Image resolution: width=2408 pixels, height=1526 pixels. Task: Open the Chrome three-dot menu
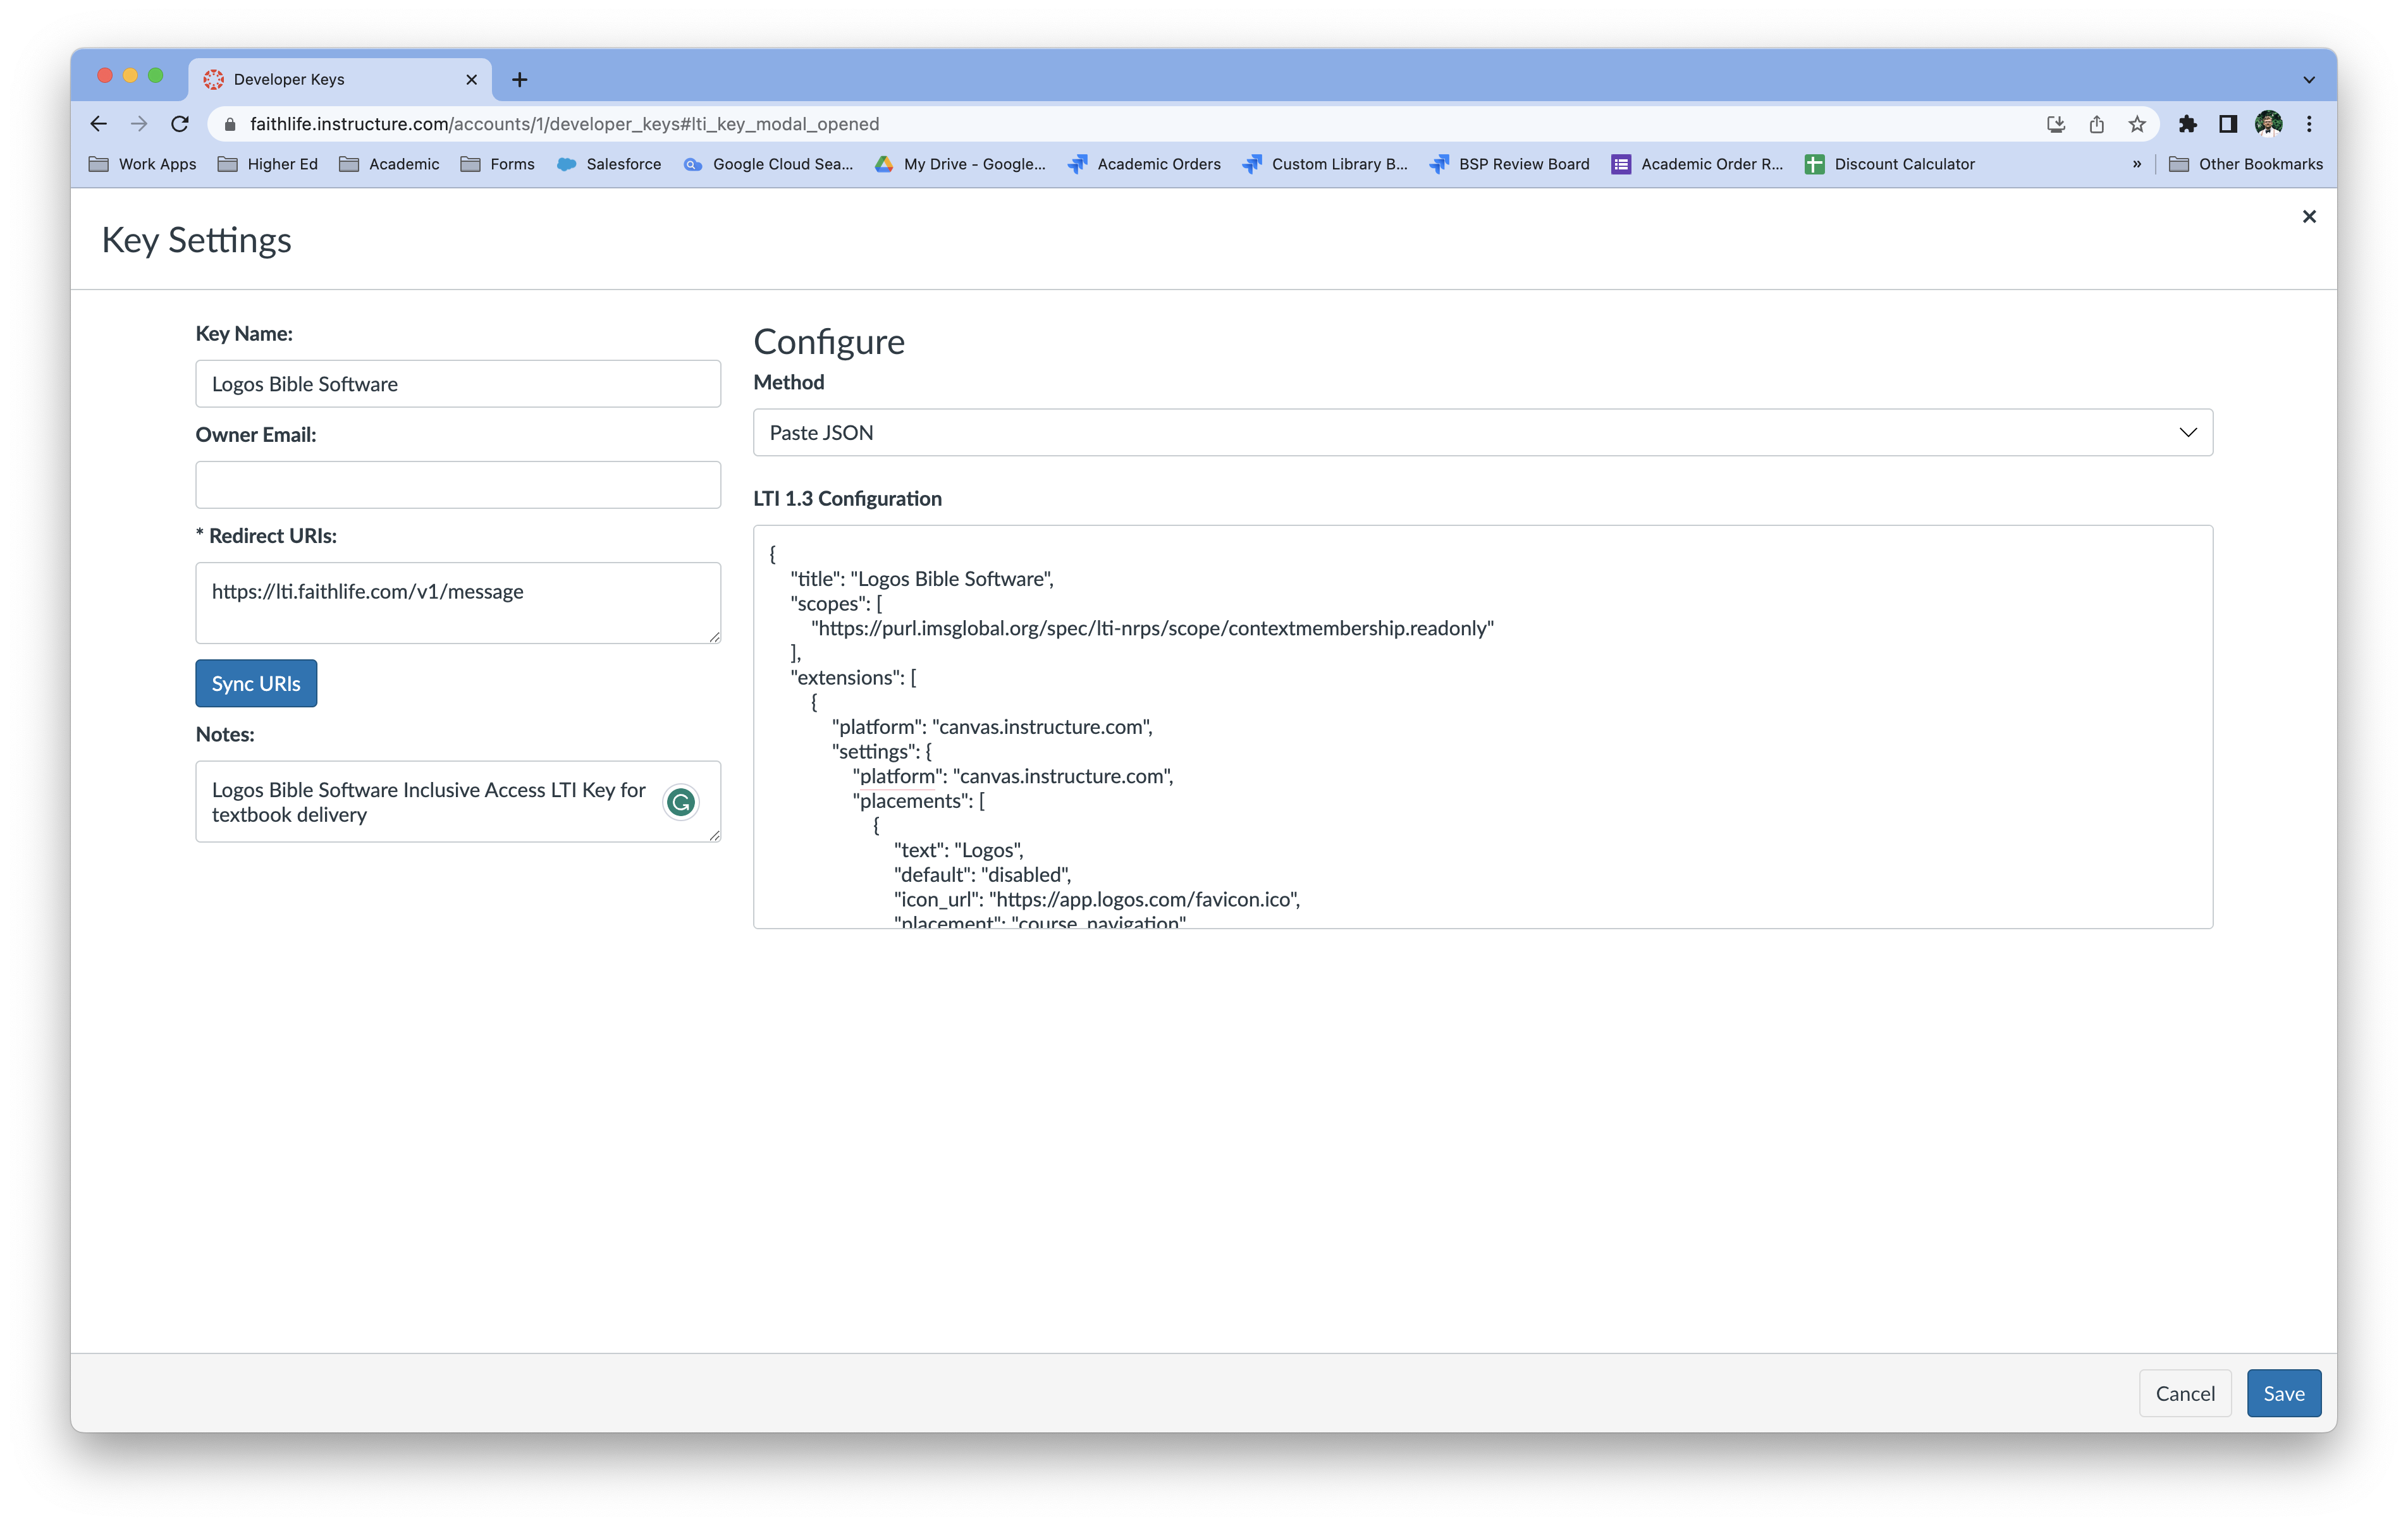click(x=2309, y=124)
